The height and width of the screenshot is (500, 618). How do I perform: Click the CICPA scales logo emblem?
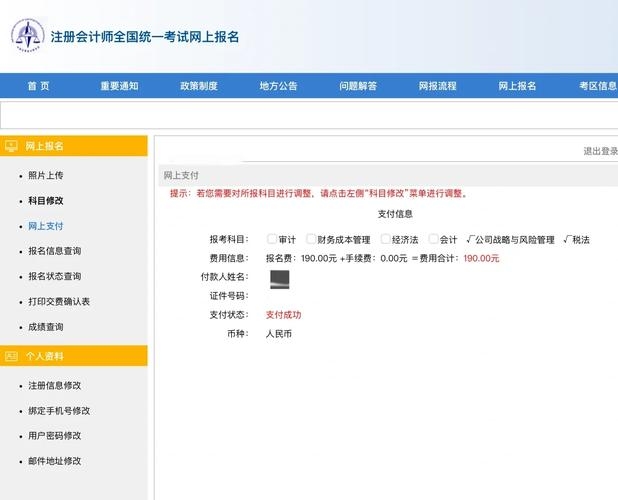[x=27, y=36]
